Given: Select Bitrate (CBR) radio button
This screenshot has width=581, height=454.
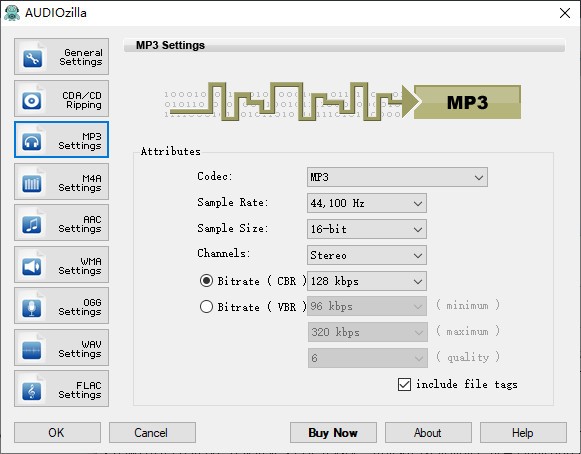Looking at the screenshot, I should point(206,281).
